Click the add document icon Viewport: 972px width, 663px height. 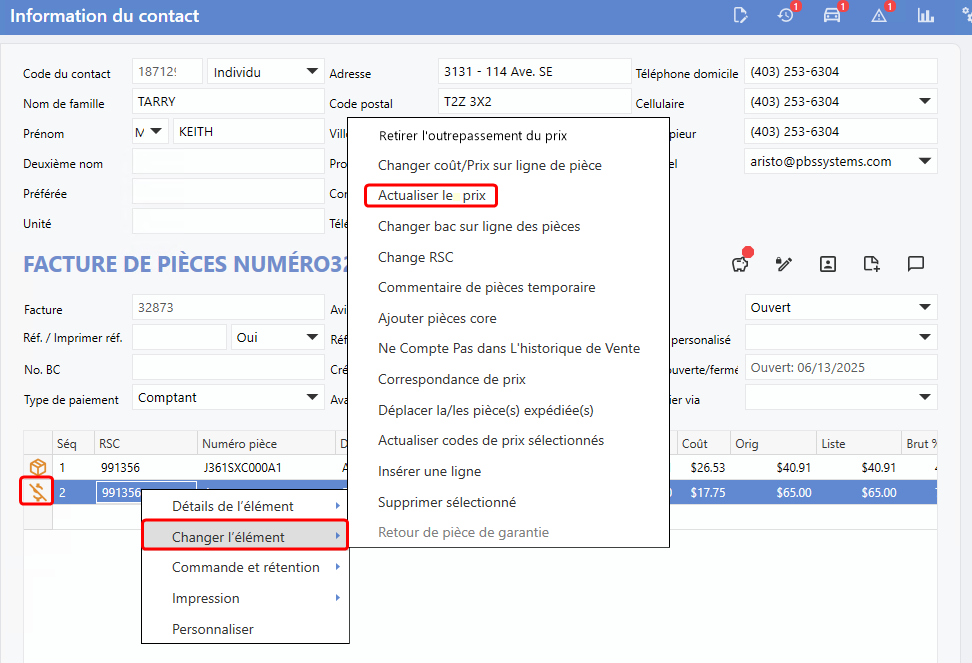click(x=872, y=263)
